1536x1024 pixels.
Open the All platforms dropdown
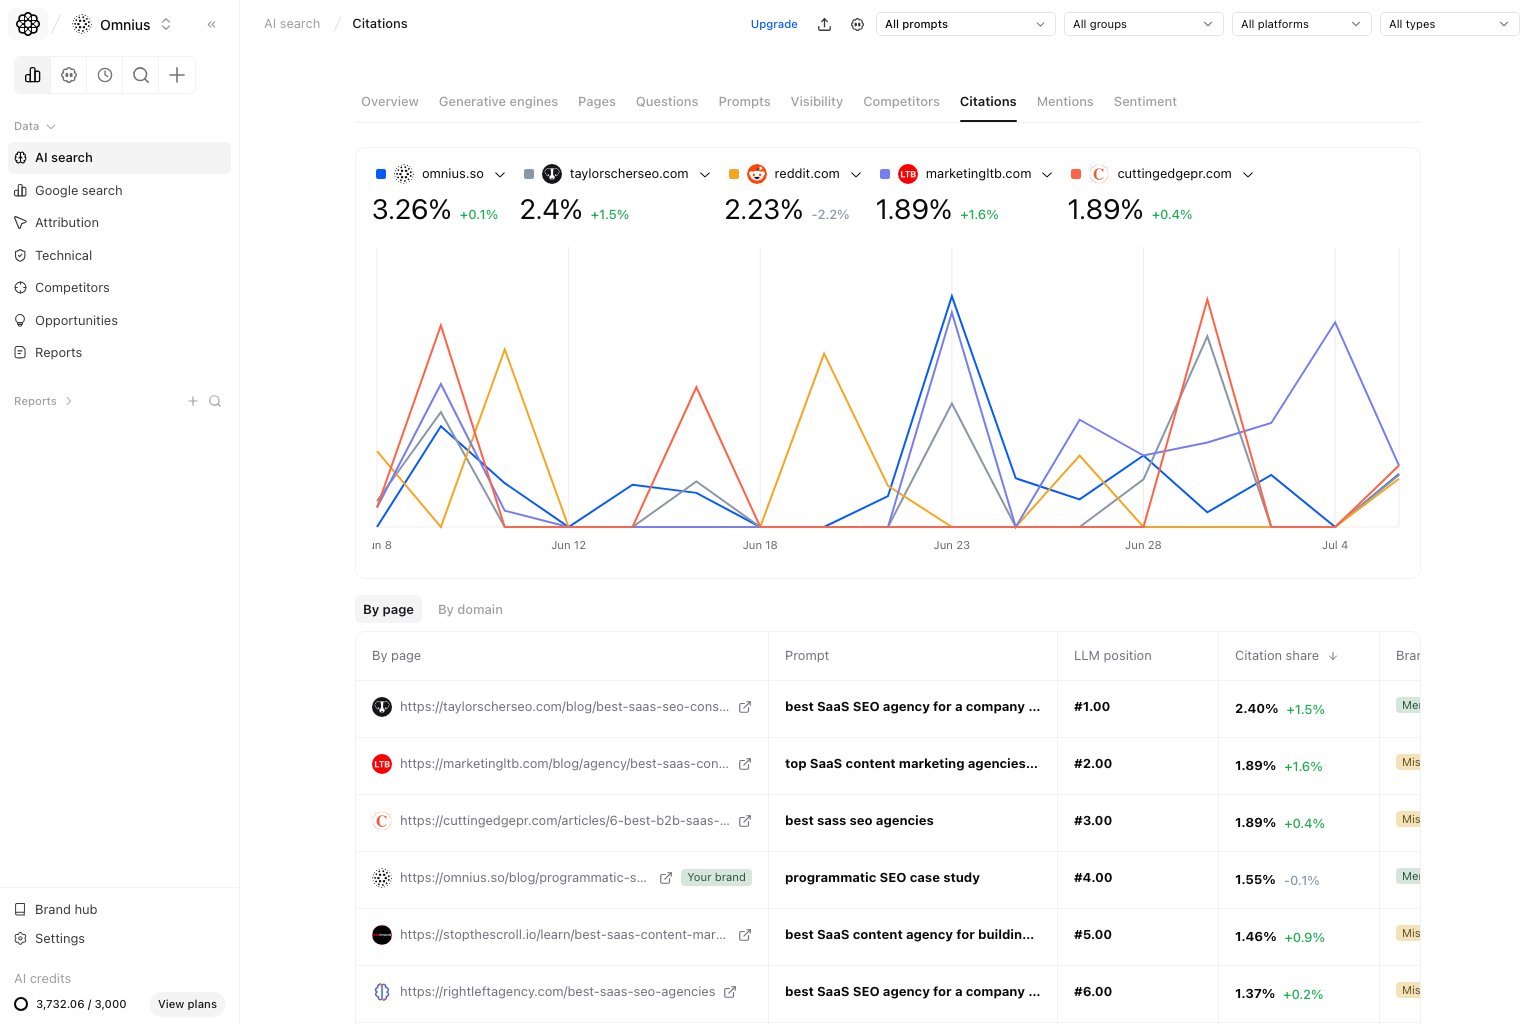pyautogui.click(x=1301, y=24)
